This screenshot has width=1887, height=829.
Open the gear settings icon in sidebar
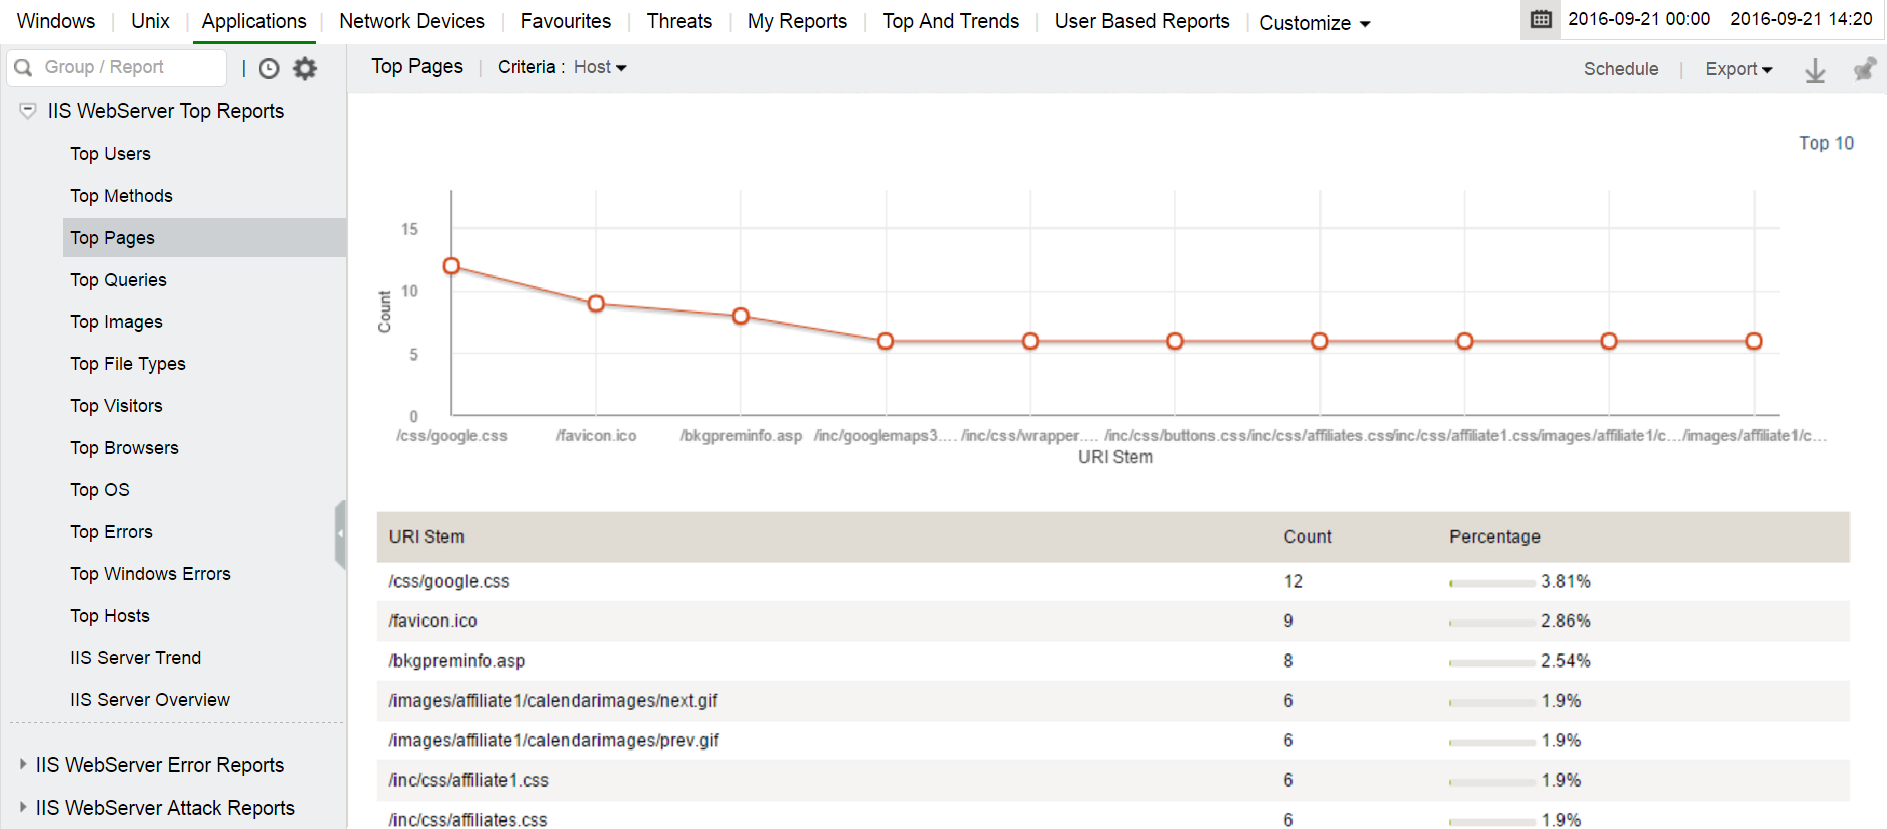[x=305, y=68]
